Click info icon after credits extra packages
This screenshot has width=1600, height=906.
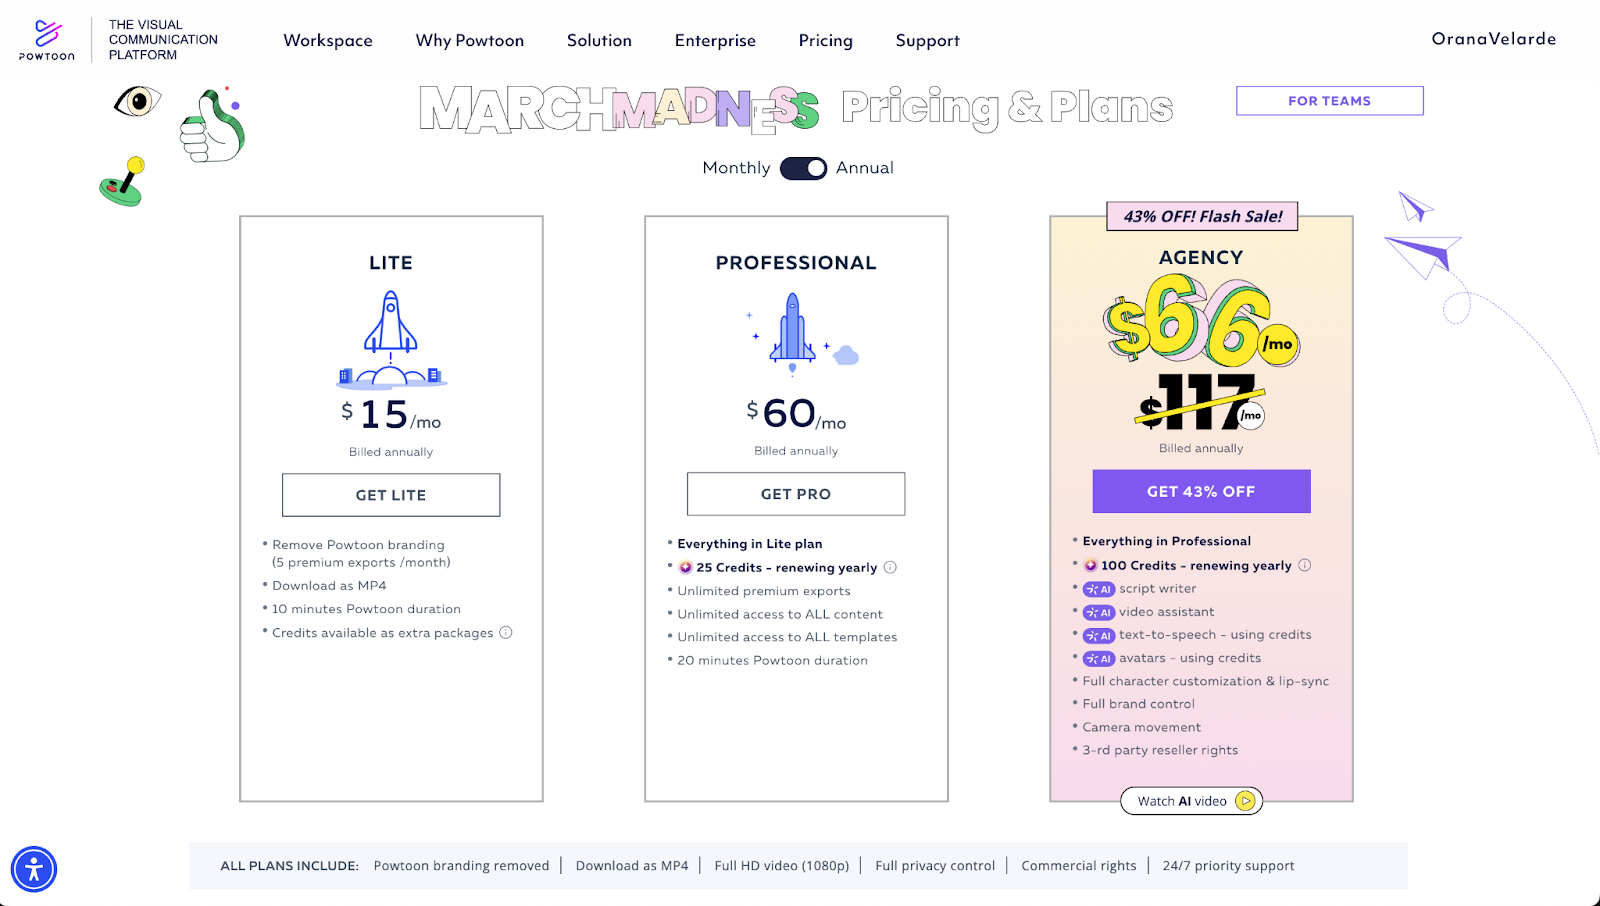pyautogui.click(x=506, y=632)
